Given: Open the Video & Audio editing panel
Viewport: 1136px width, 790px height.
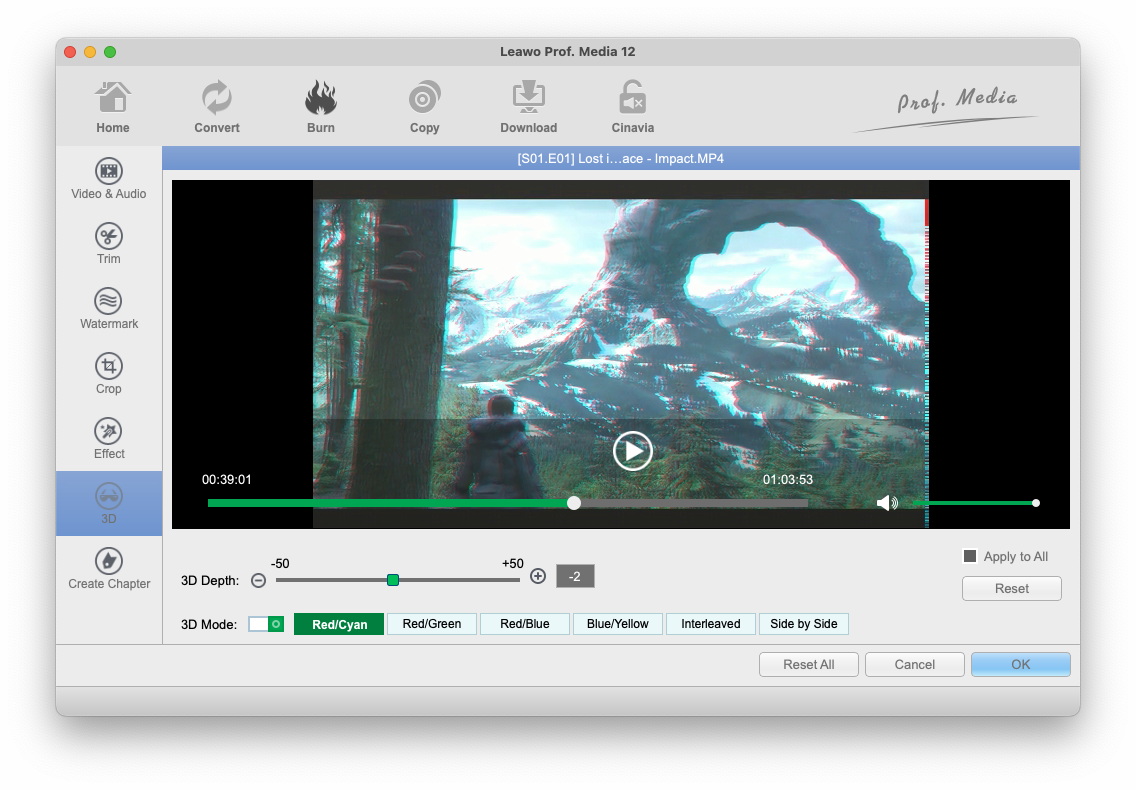Looking at the screenshot, I should click(109, 178).
